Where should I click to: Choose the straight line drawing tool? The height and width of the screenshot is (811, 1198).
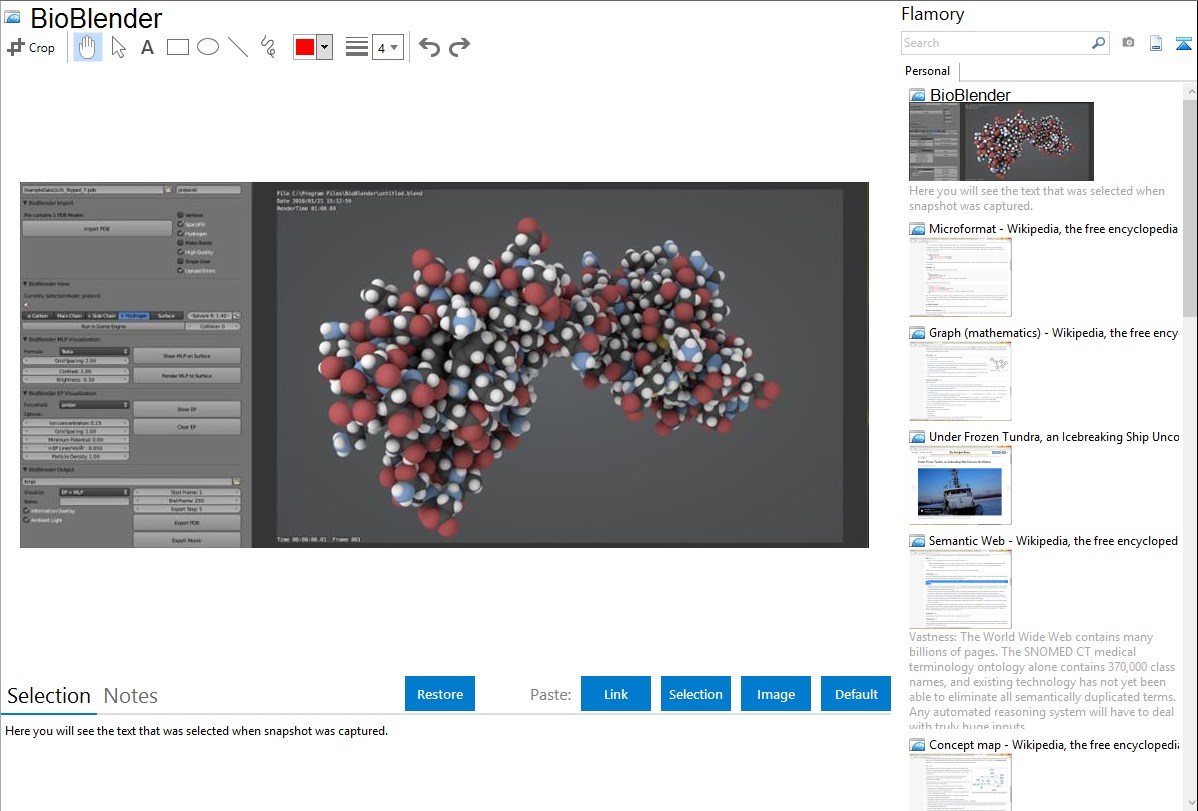tap(237, 47)
